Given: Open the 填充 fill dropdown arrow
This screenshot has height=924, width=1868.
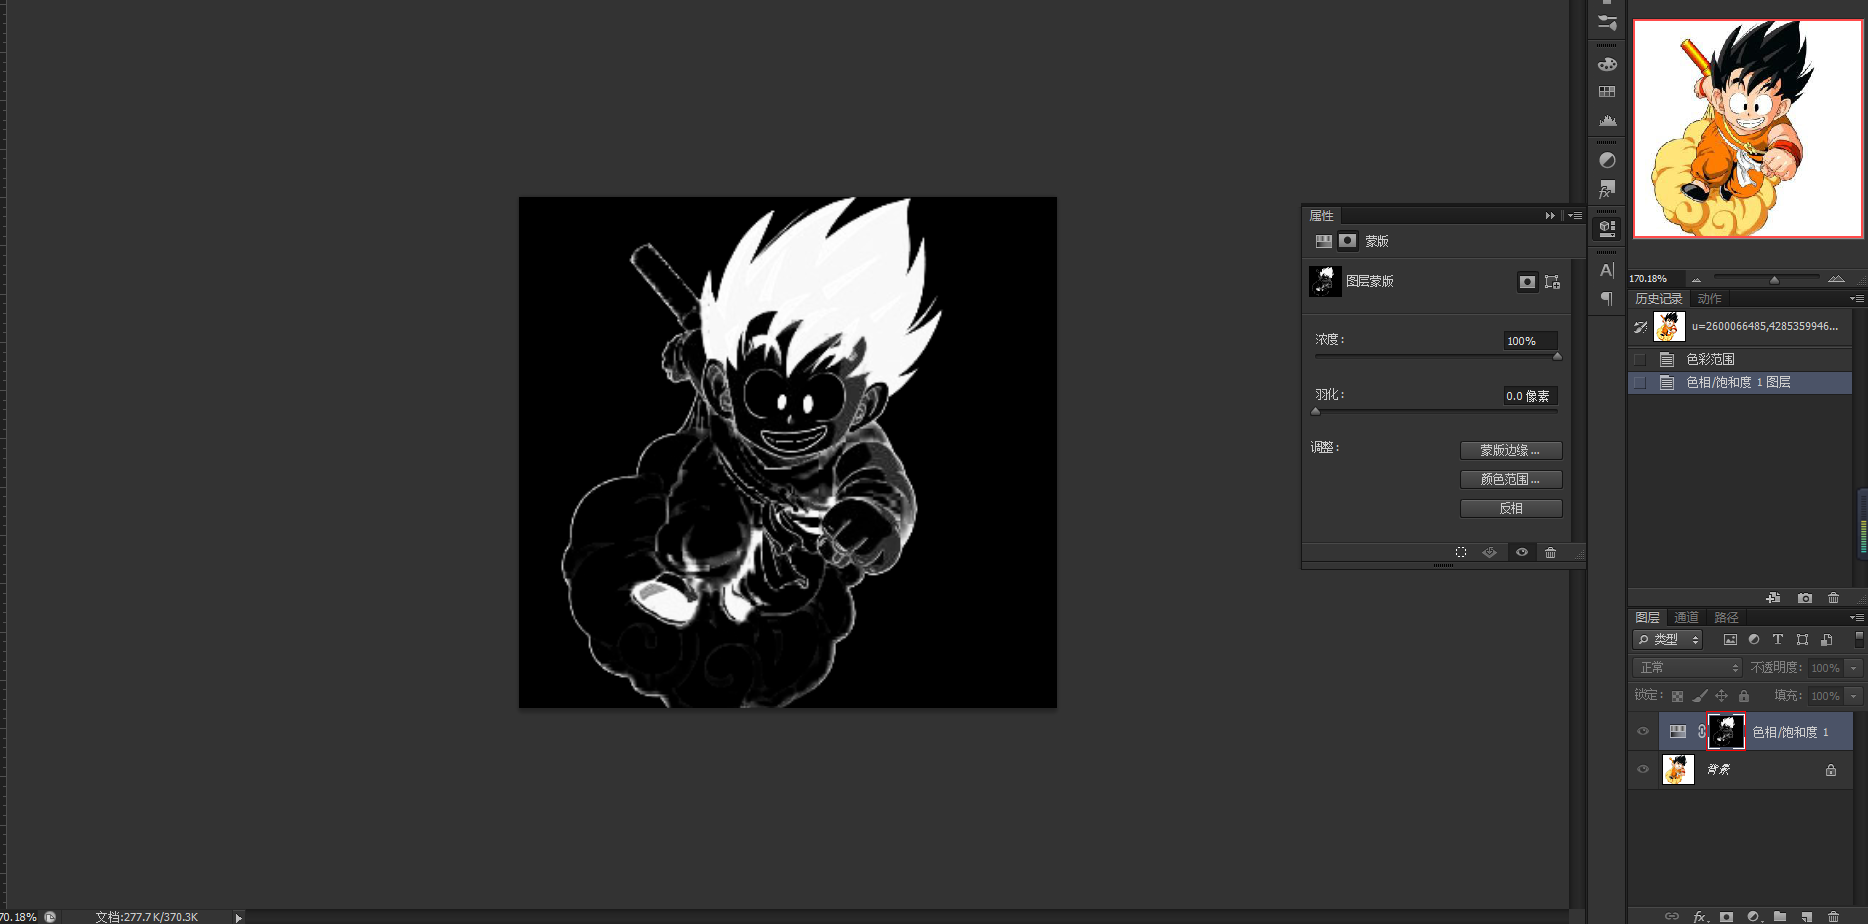Looking at the screenshot, I should (x=1854, y=696).
